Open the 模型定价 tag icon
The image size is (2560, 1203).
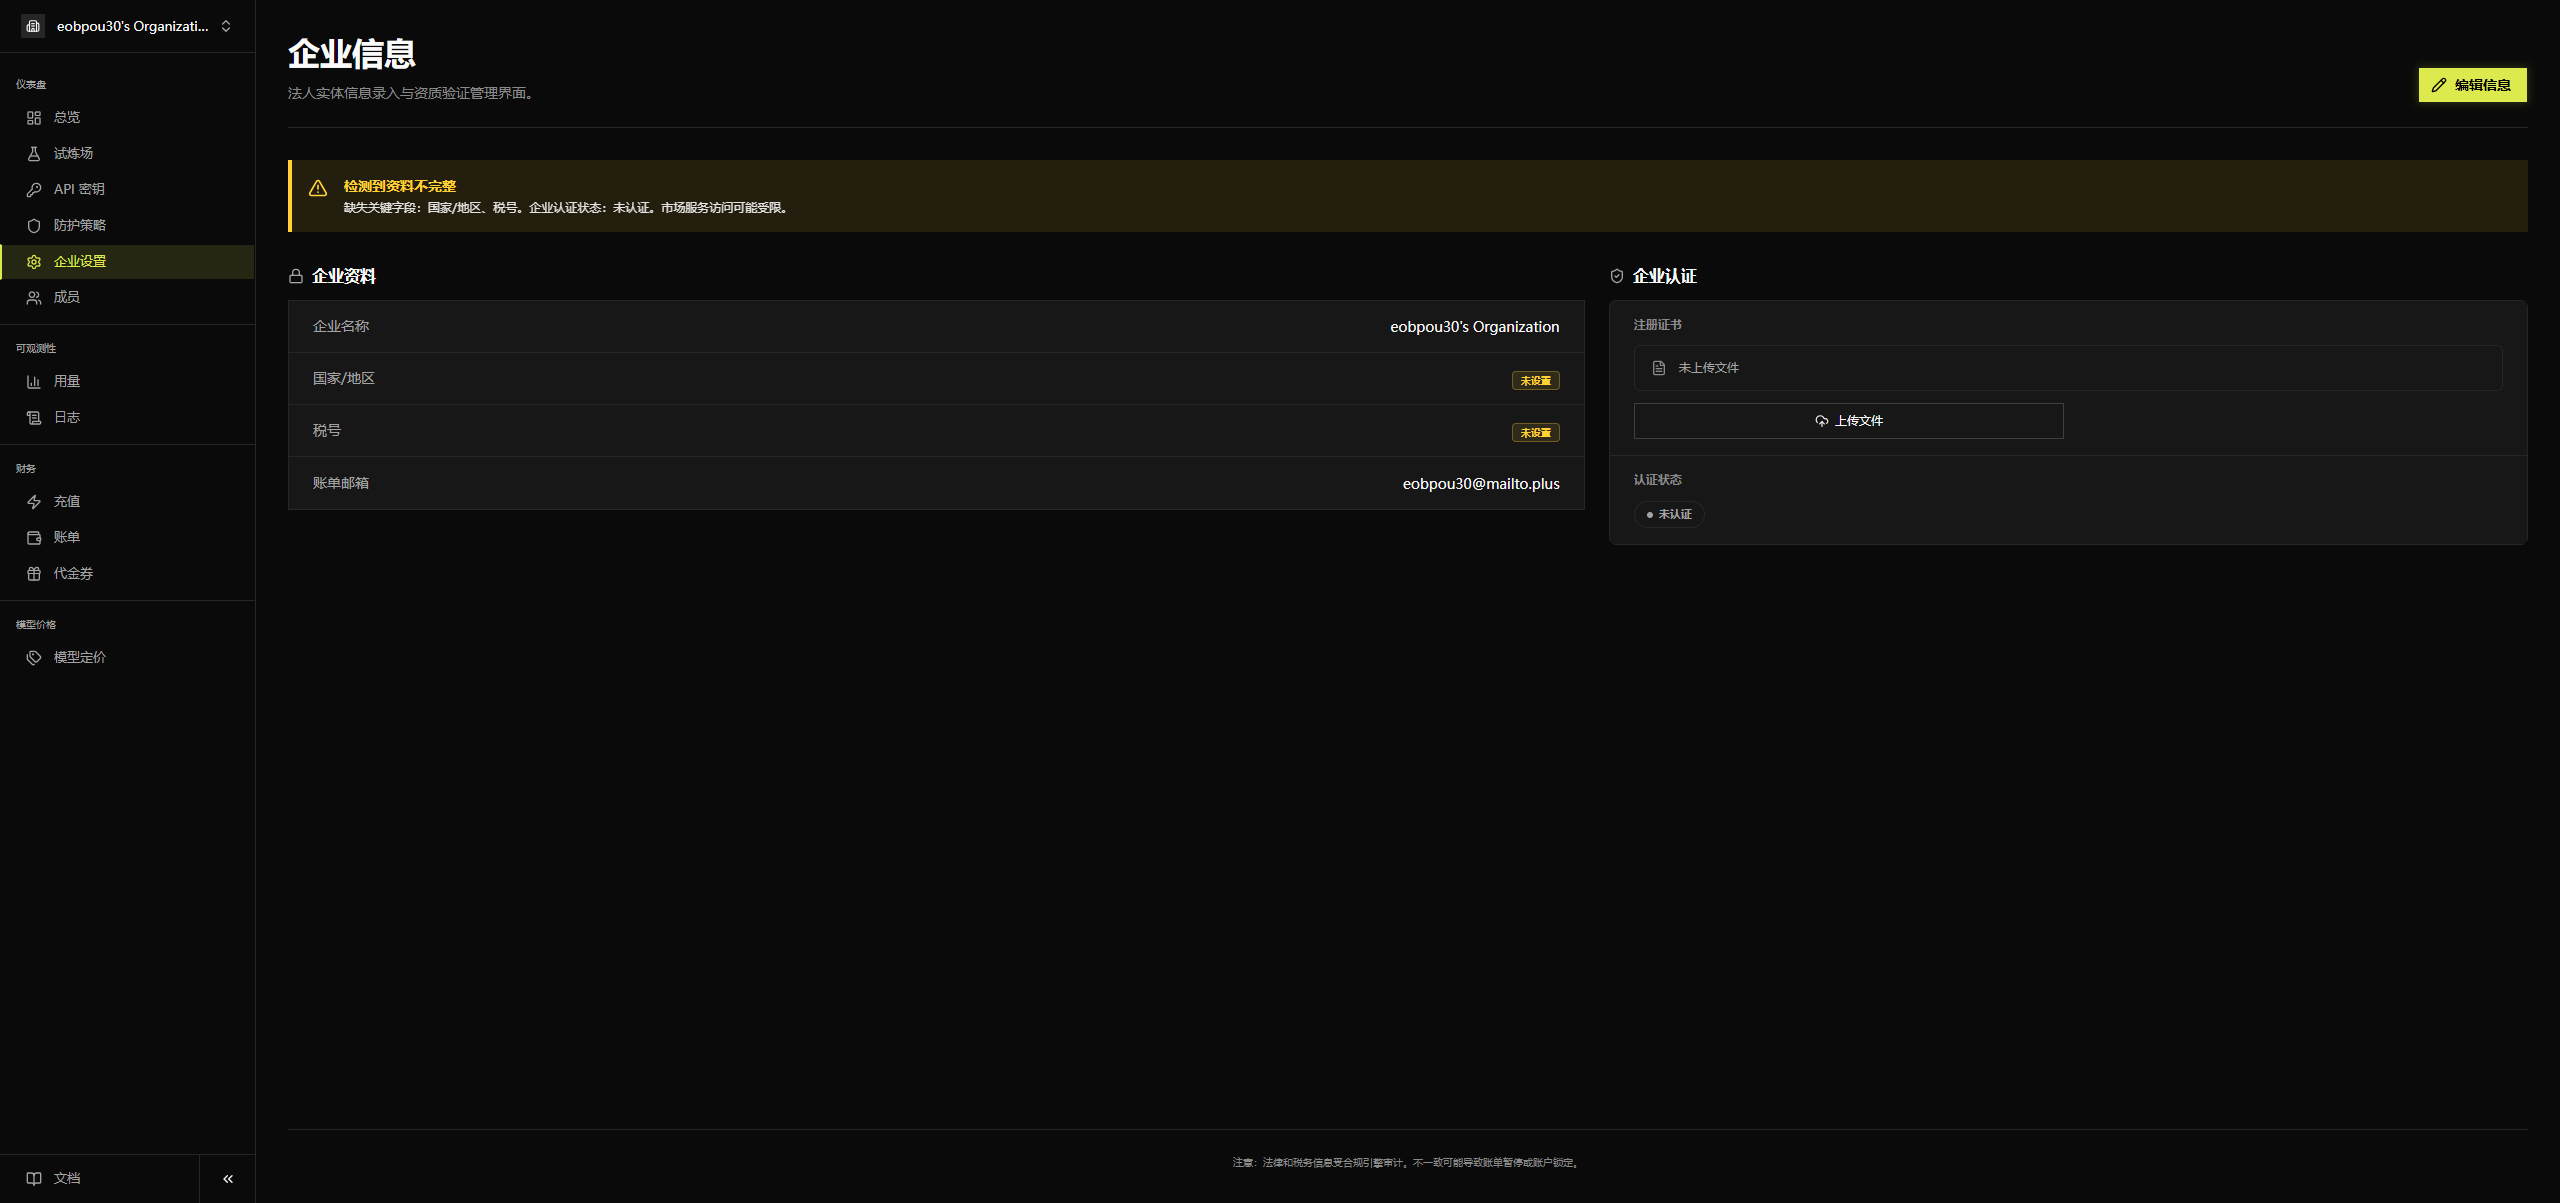coord(34,658)
